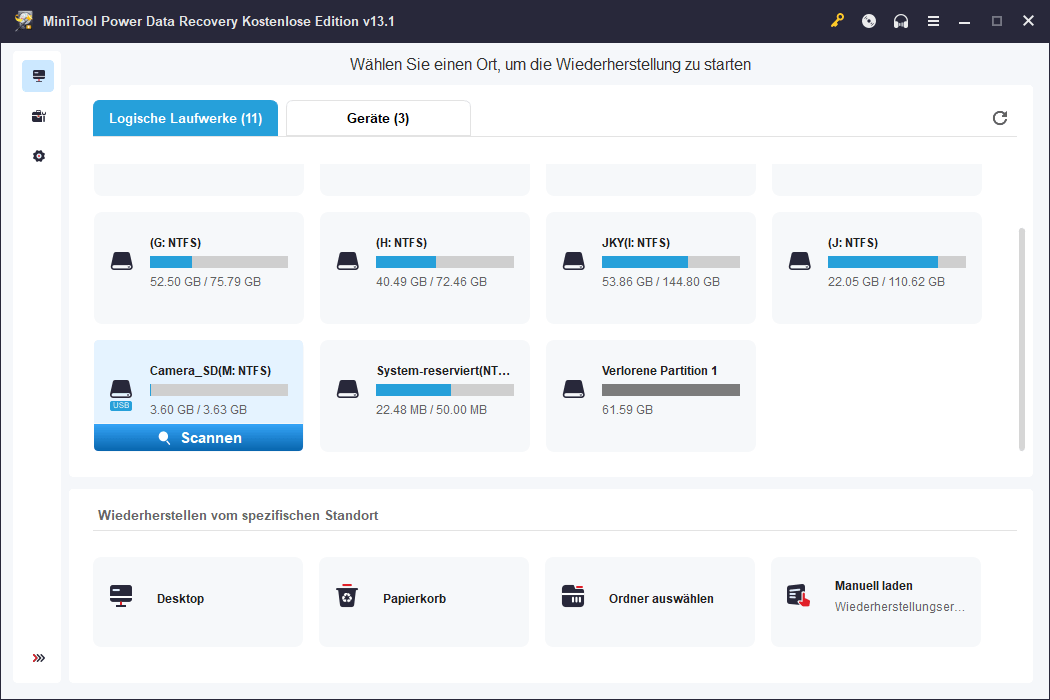Open support via the headphones icon
Screen dimensions: 1050x700
click(901, 21)
